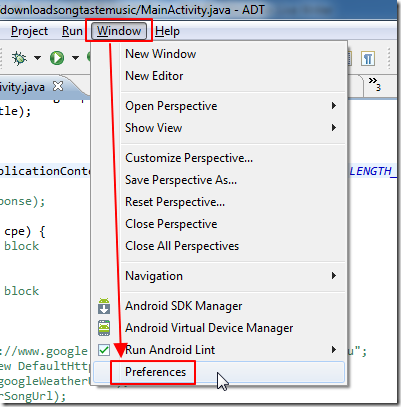Select Close Perspective entry
Screen dimensions: 401x407
[219, 224]
